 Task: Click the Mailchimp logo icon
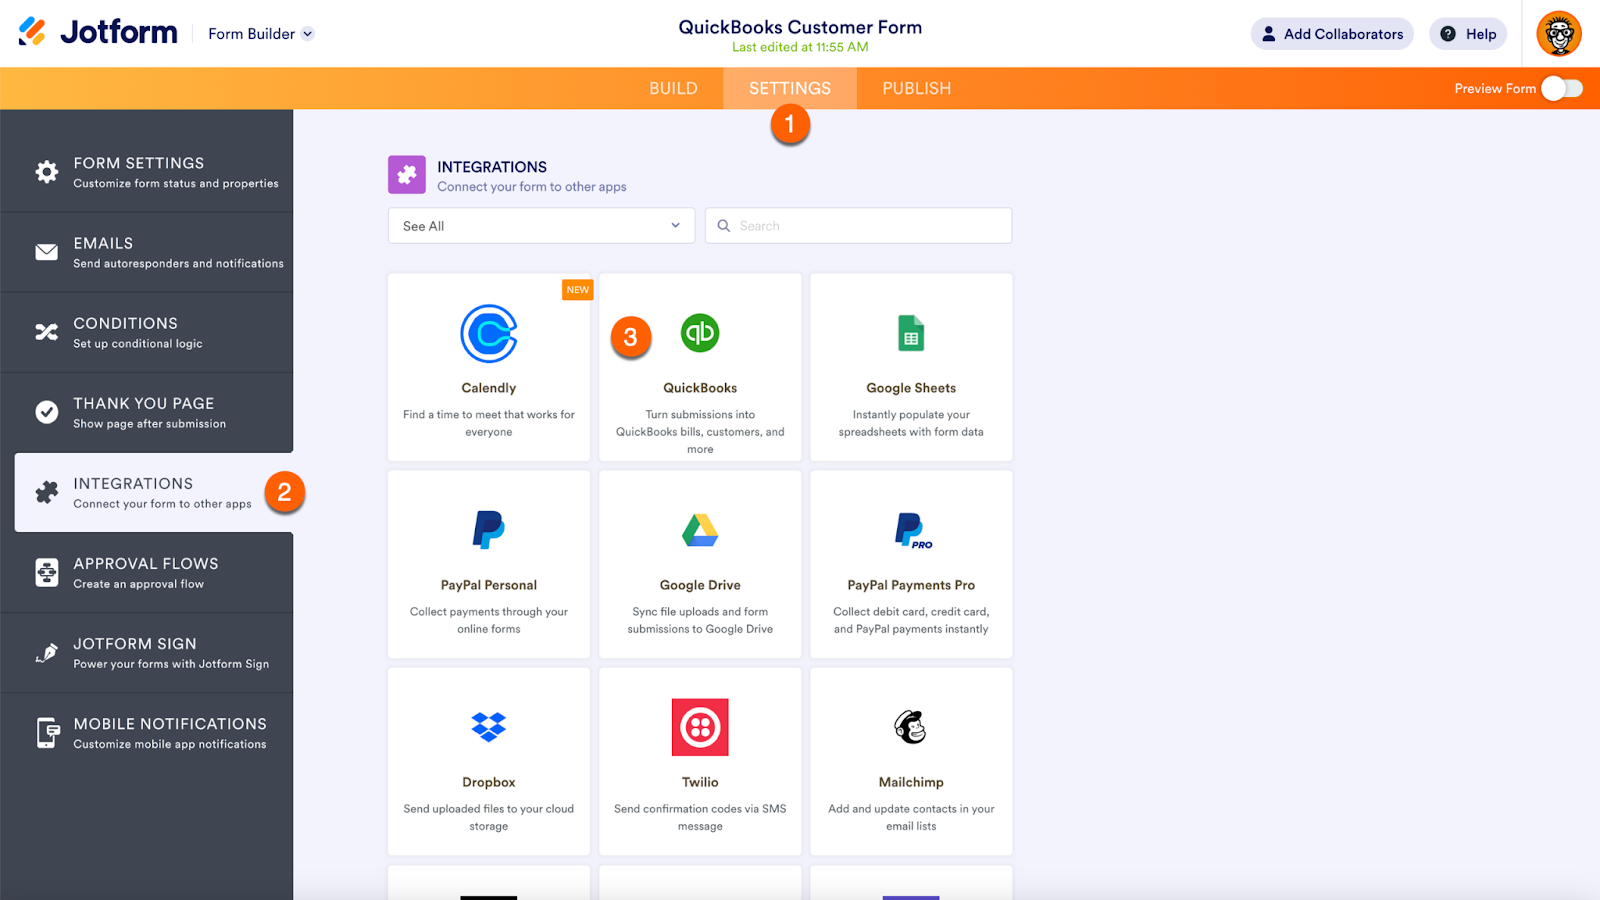(911, 727)
